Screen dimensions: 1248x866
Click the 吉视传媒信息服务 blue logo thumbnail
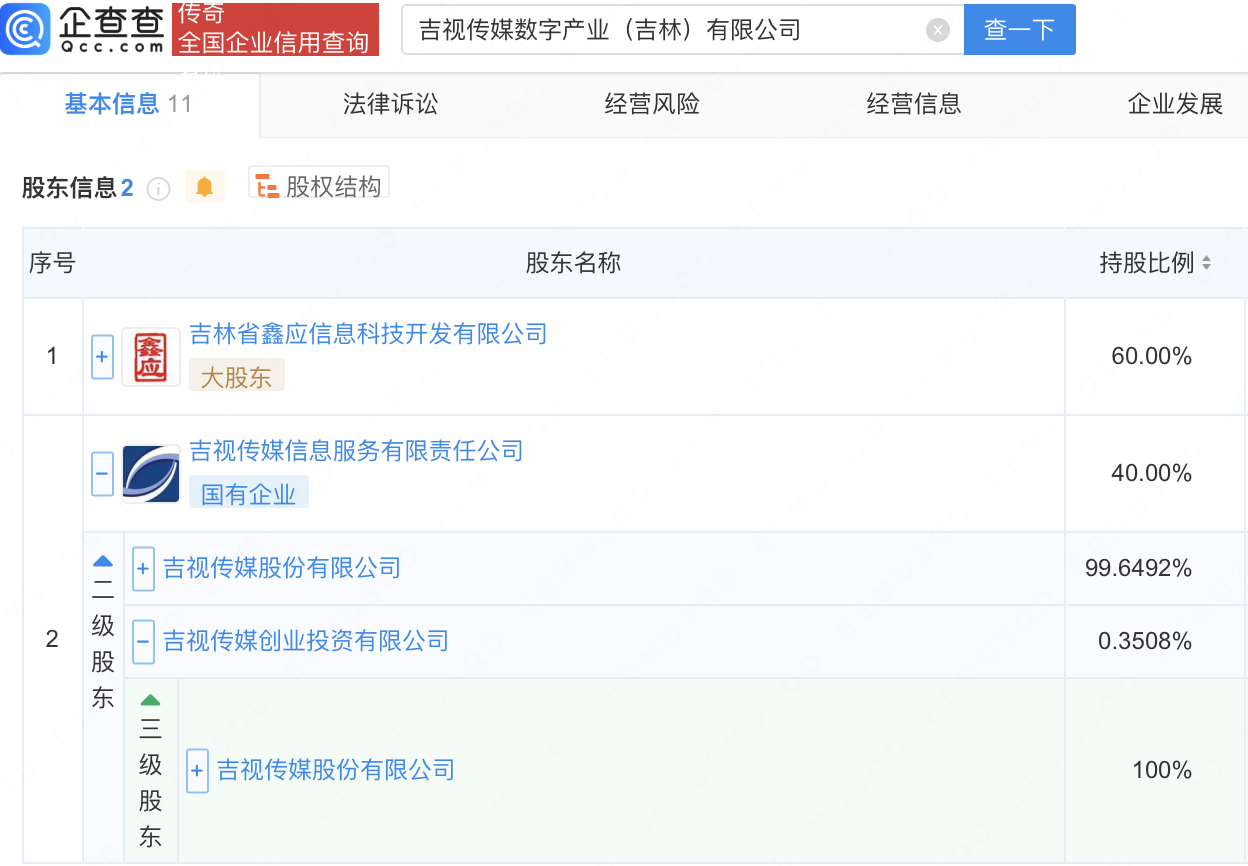pos(151,473)
